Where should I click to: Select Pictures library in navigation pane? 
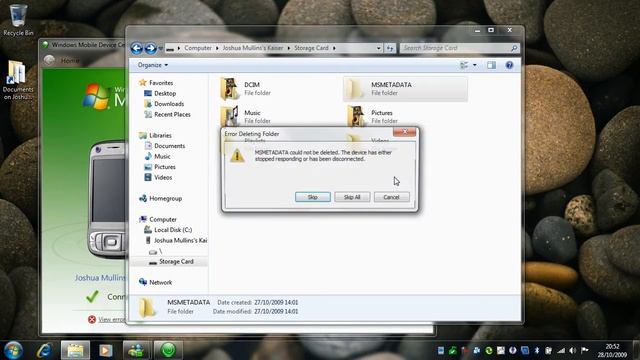tap(164, 167)
